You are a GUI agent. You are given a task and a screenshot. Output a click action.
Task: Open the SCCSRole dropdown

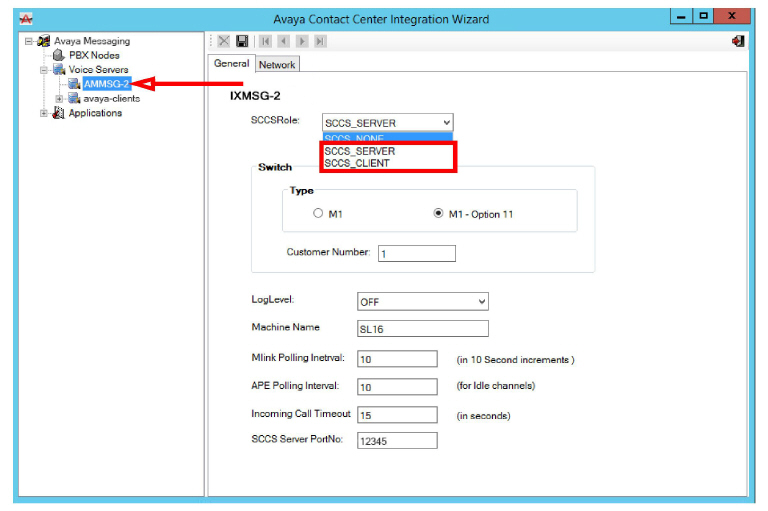[x=447, y=122]
